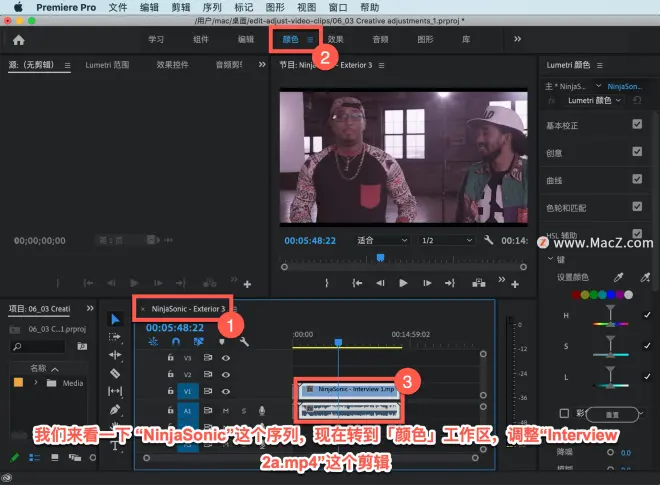Uncheck 基本校正 section checkbox
This screenshot has width=660, height=485.
click(637, 124)
